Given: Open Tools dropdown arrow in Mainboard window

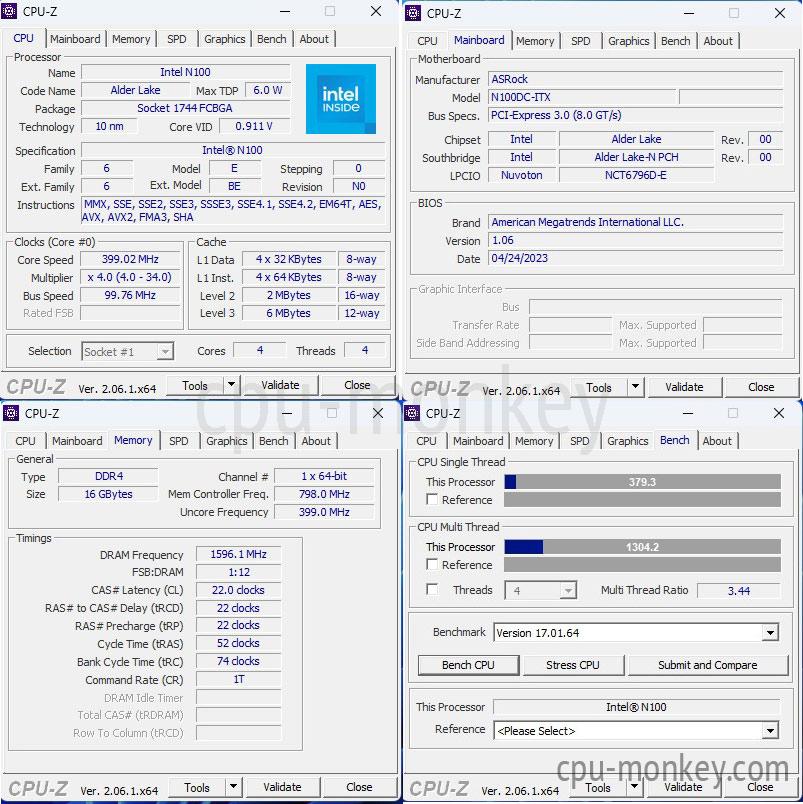Looking at the screenshot, I should point(635,387).
